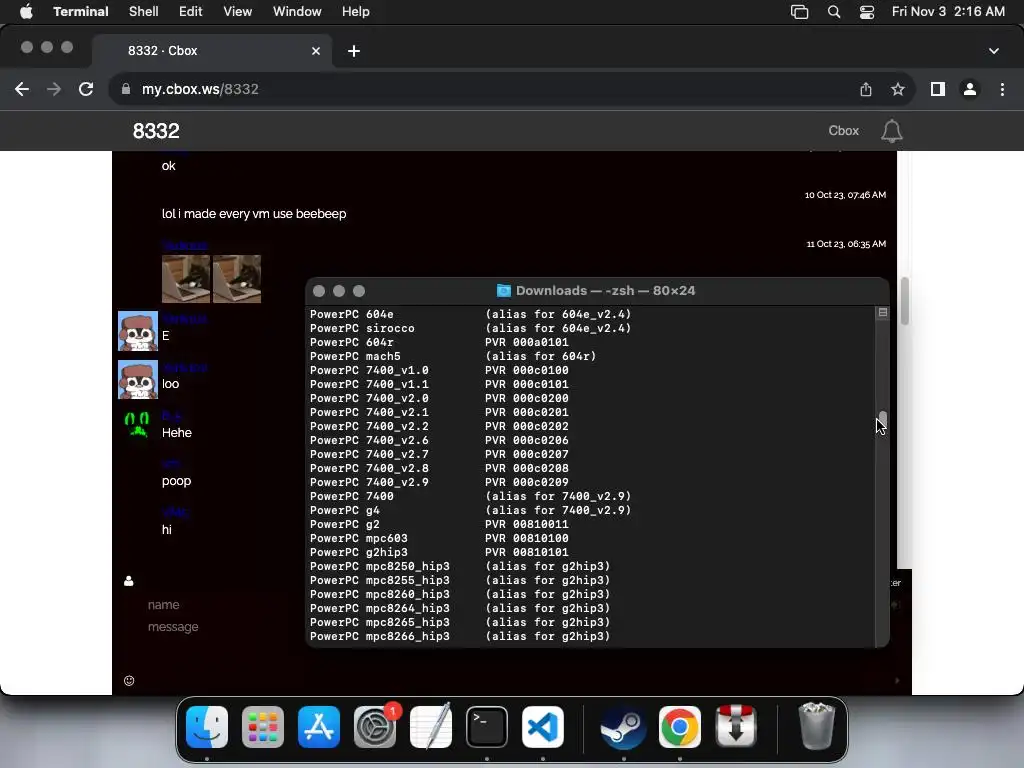This screenshot has height=768, width=1024.
Task: Open Steam from the Dock
Action: click(623, 727)
